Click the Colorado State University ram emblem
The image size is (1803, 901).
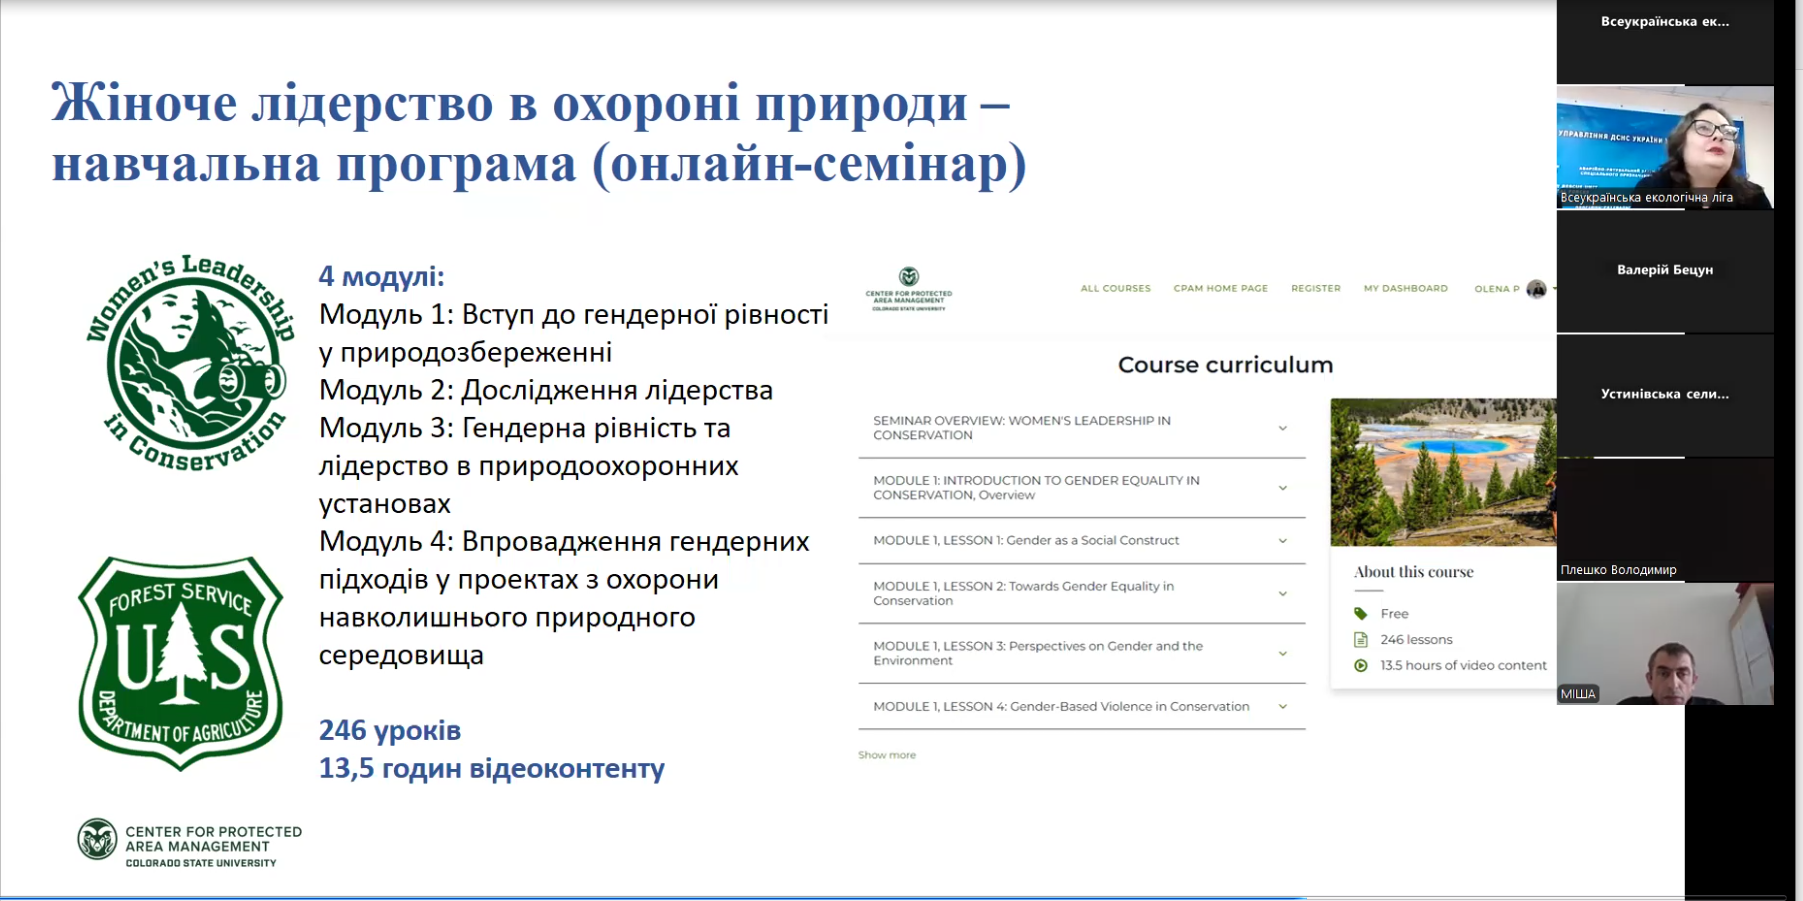point(98,840)
